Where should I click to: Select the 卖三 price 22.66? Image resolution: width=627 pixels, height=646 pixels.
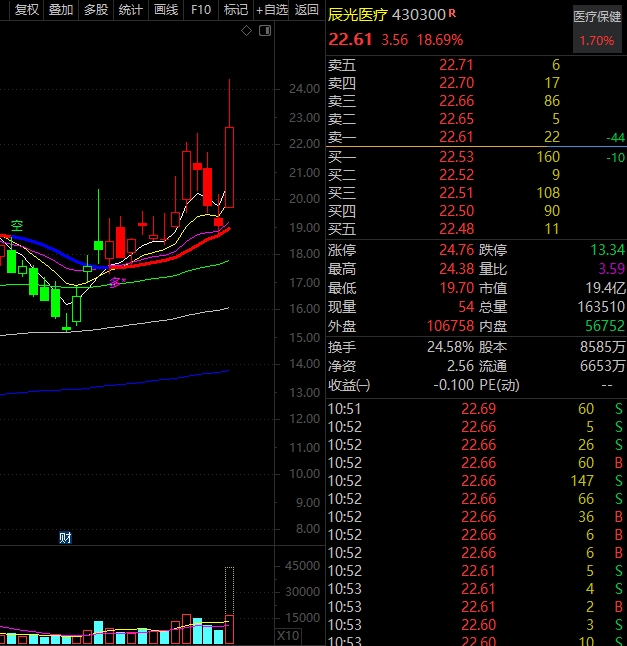tap(456, 101)
